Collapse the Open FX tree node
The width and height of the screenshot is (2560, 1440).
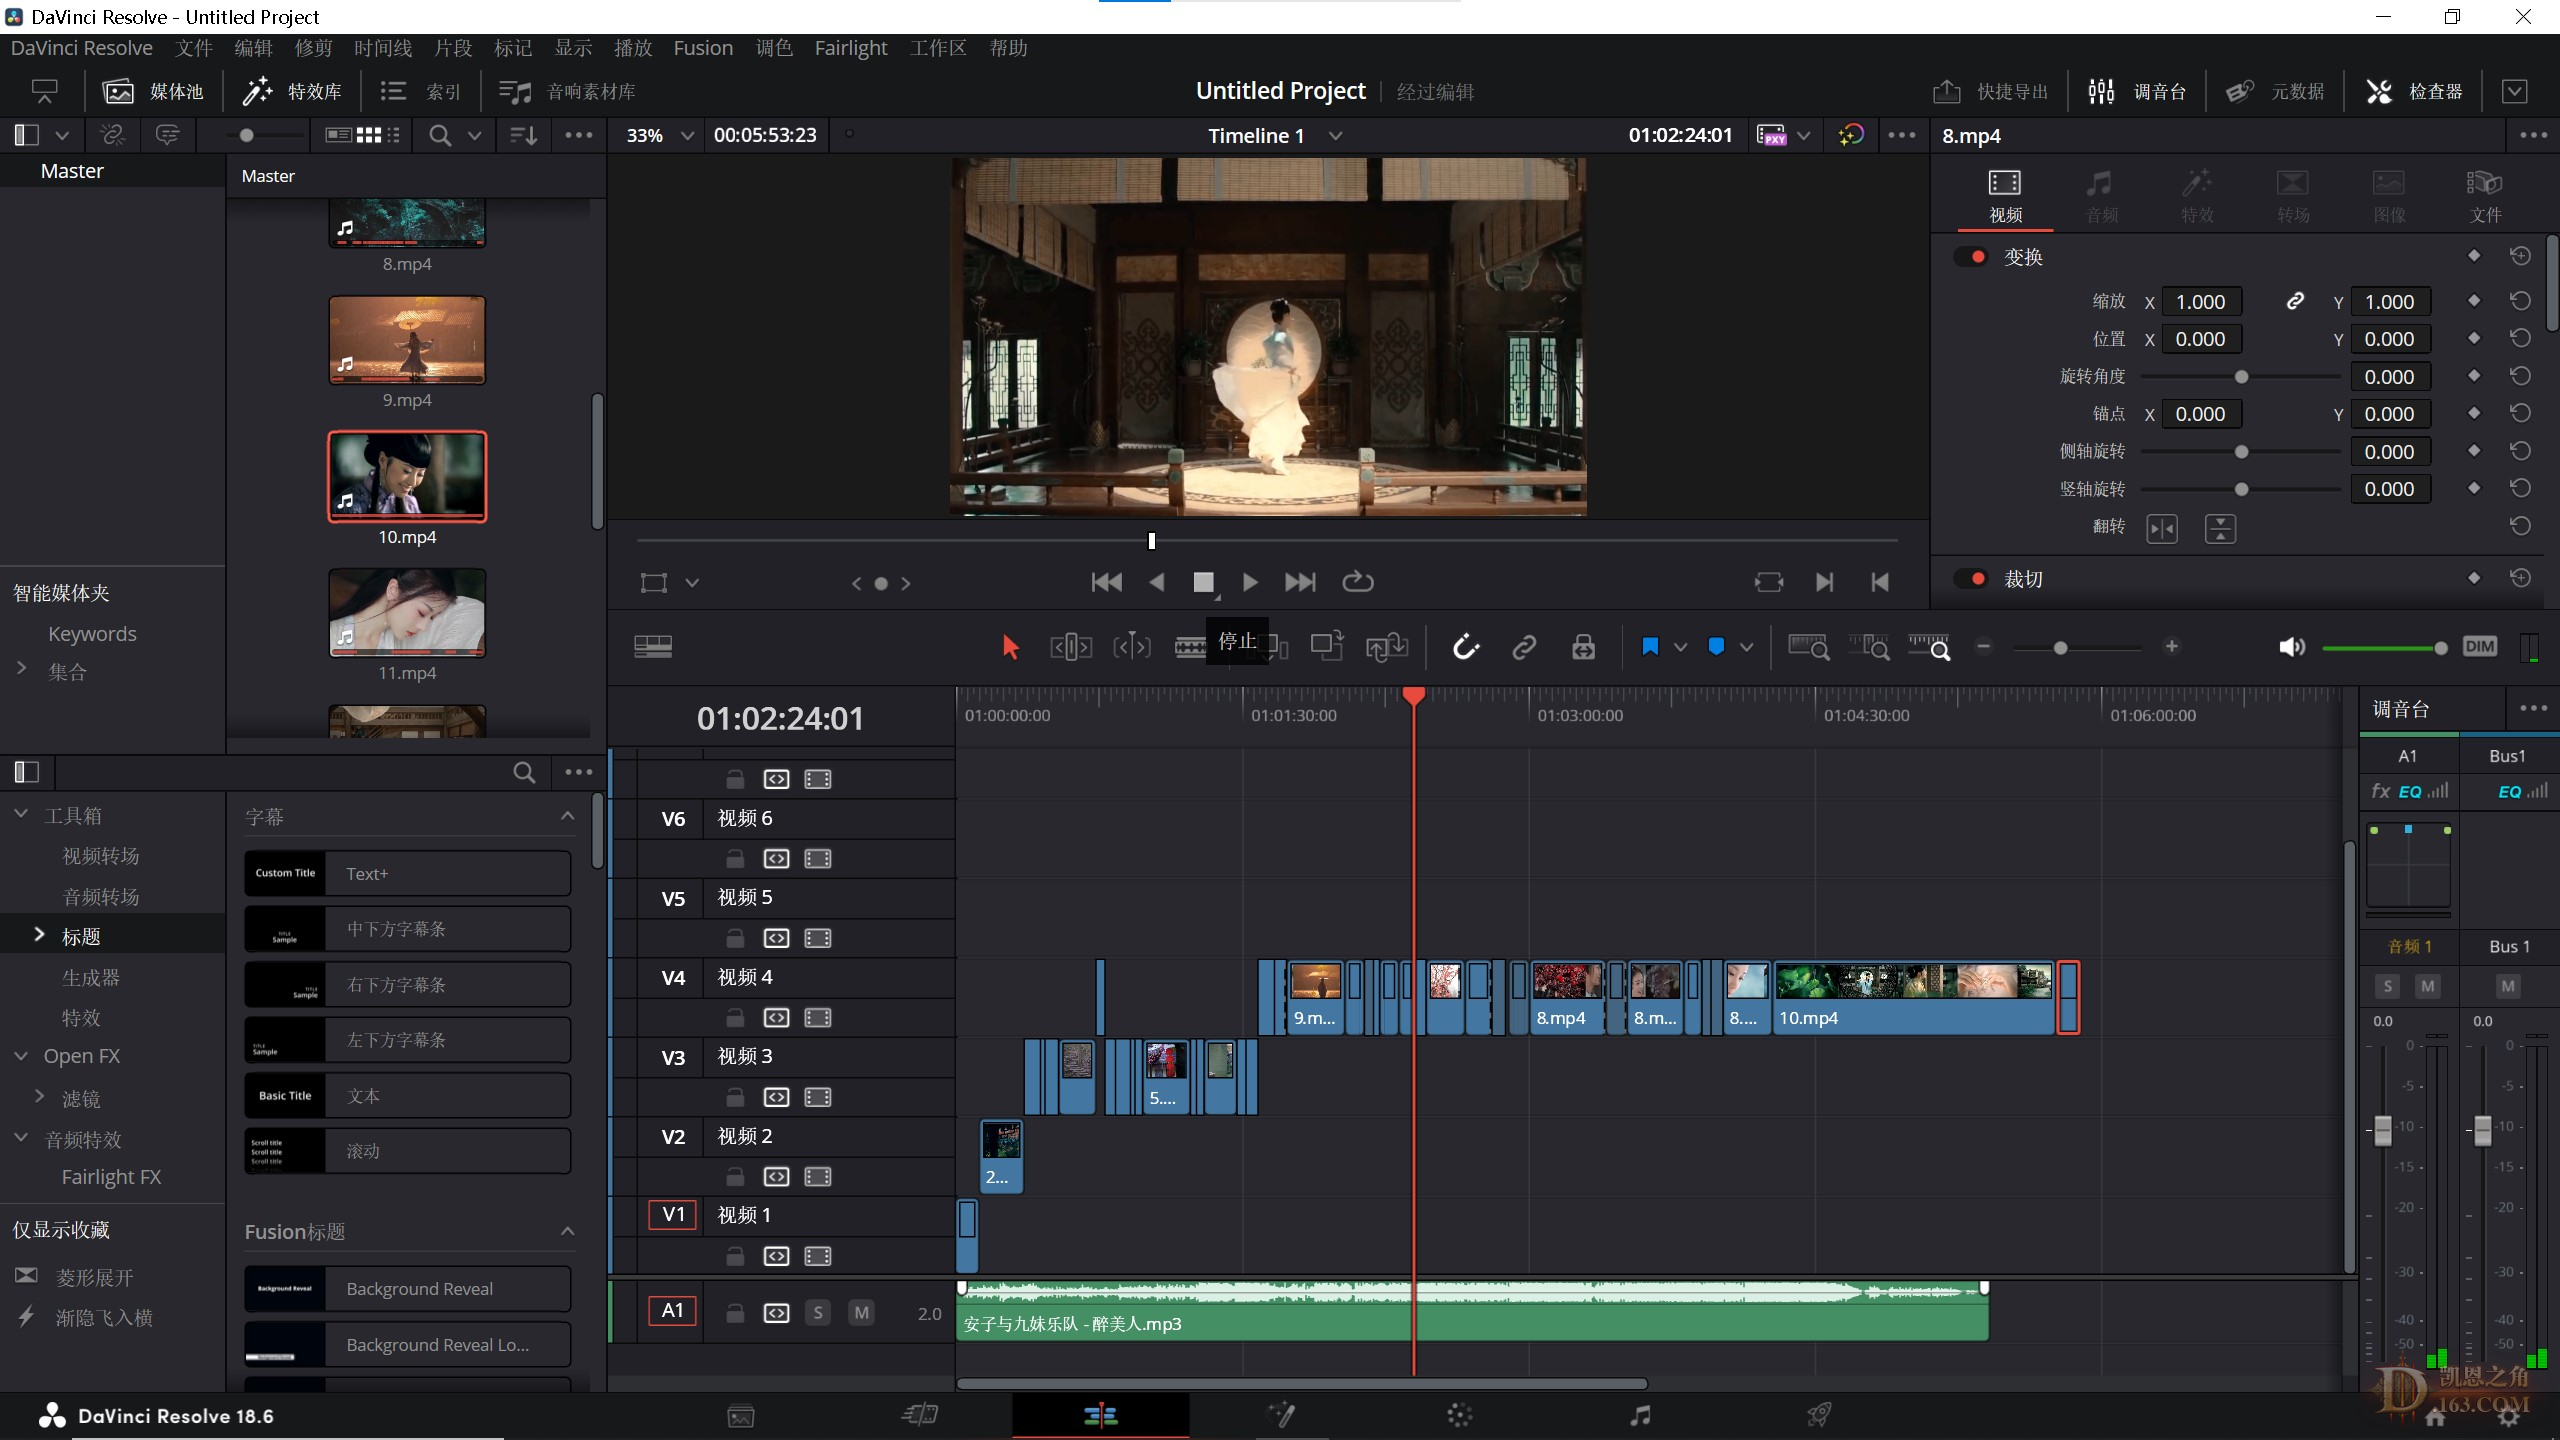tap(21, 1056)
